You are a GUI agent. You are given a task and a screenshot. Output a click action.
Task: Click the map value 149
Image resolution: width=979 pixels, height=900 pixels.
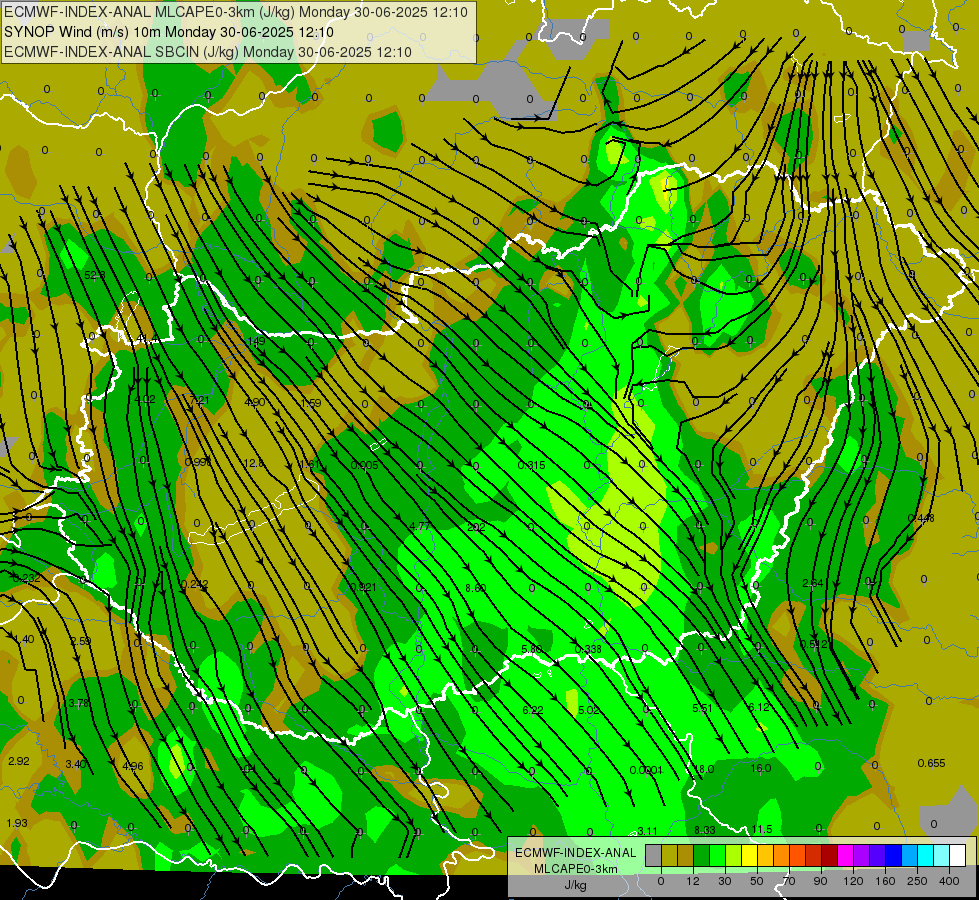point(256,340)
